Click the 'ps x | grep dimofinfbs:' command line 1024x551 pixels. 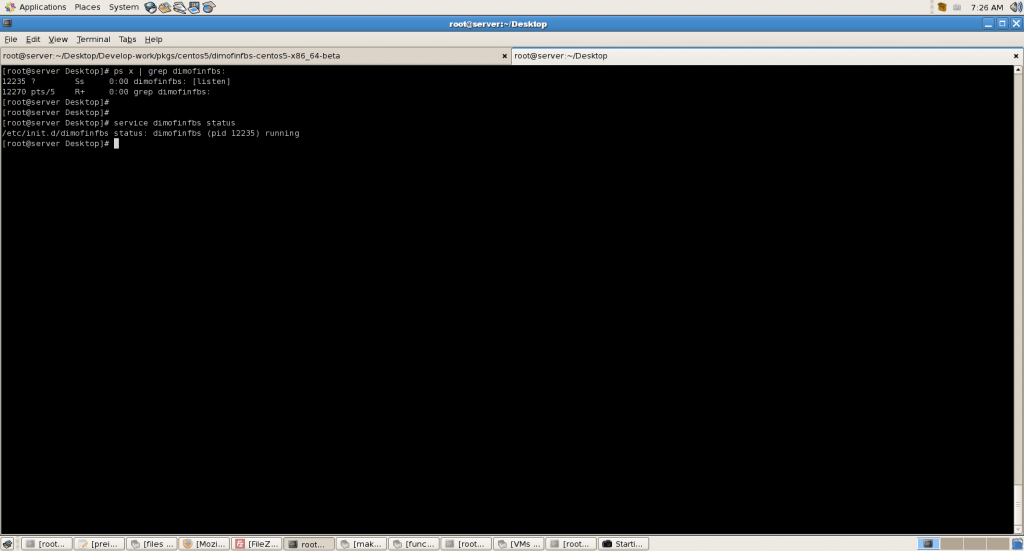(x=114, y=71)
